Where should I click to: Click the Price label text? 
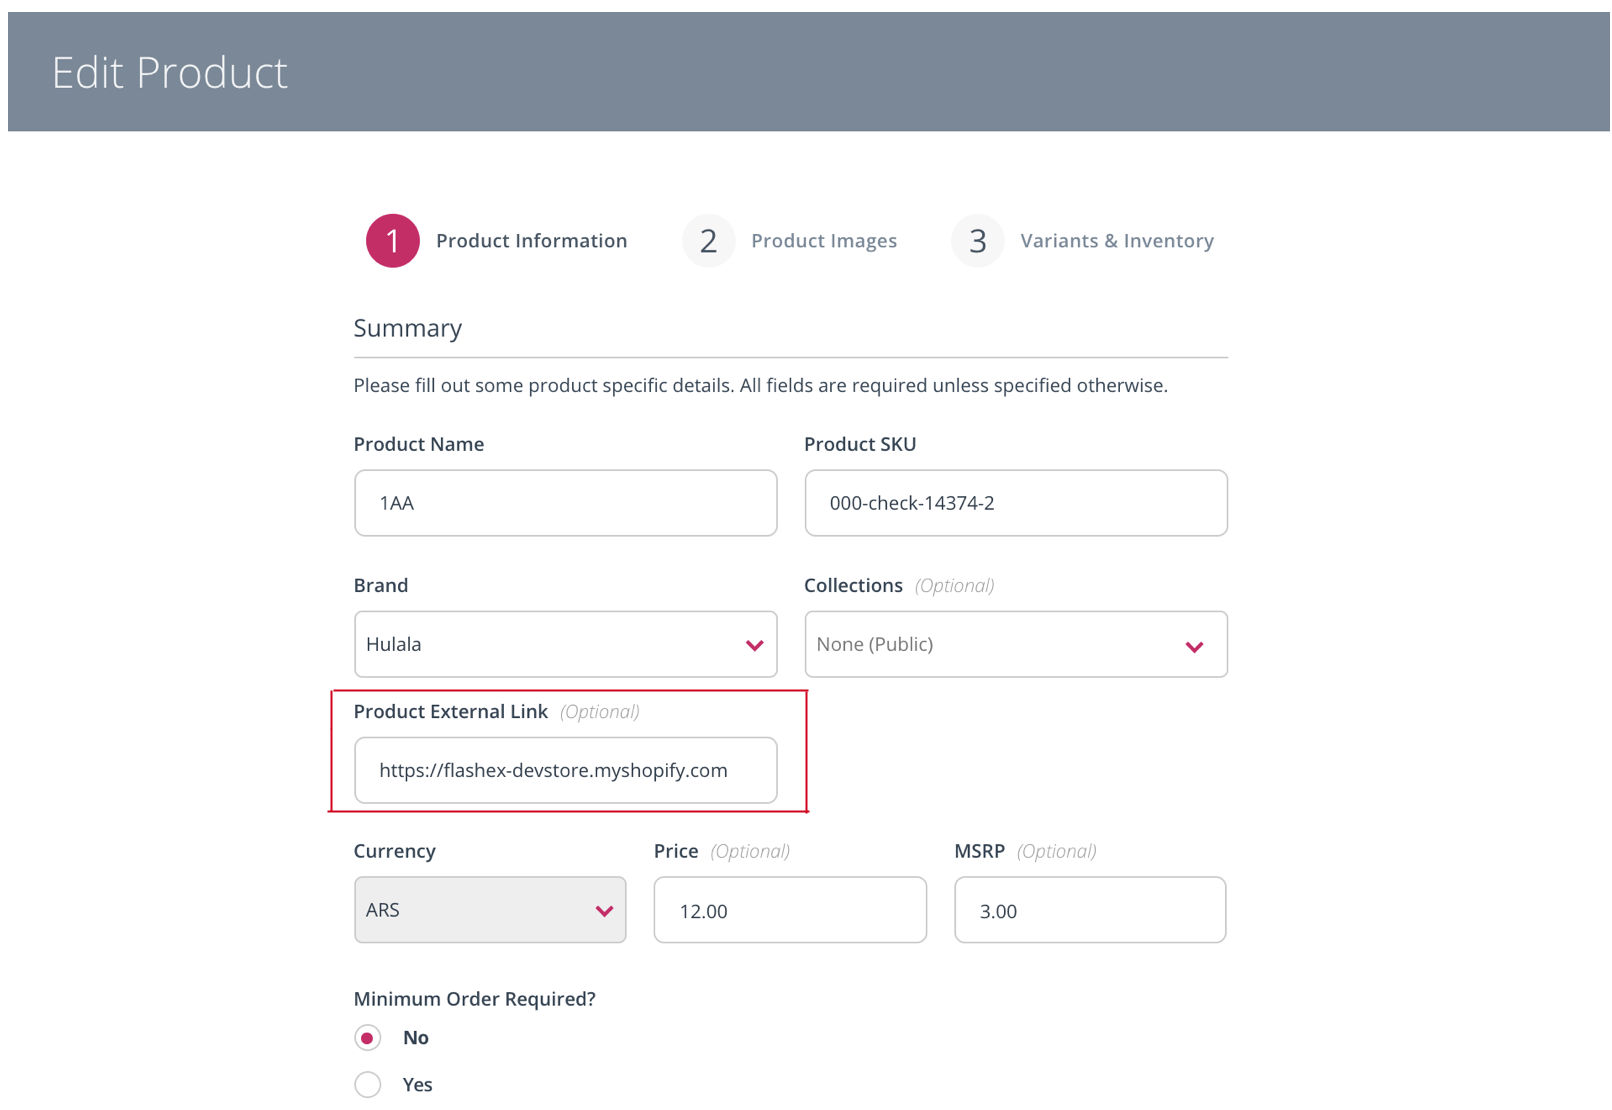(x=676, y=851)
